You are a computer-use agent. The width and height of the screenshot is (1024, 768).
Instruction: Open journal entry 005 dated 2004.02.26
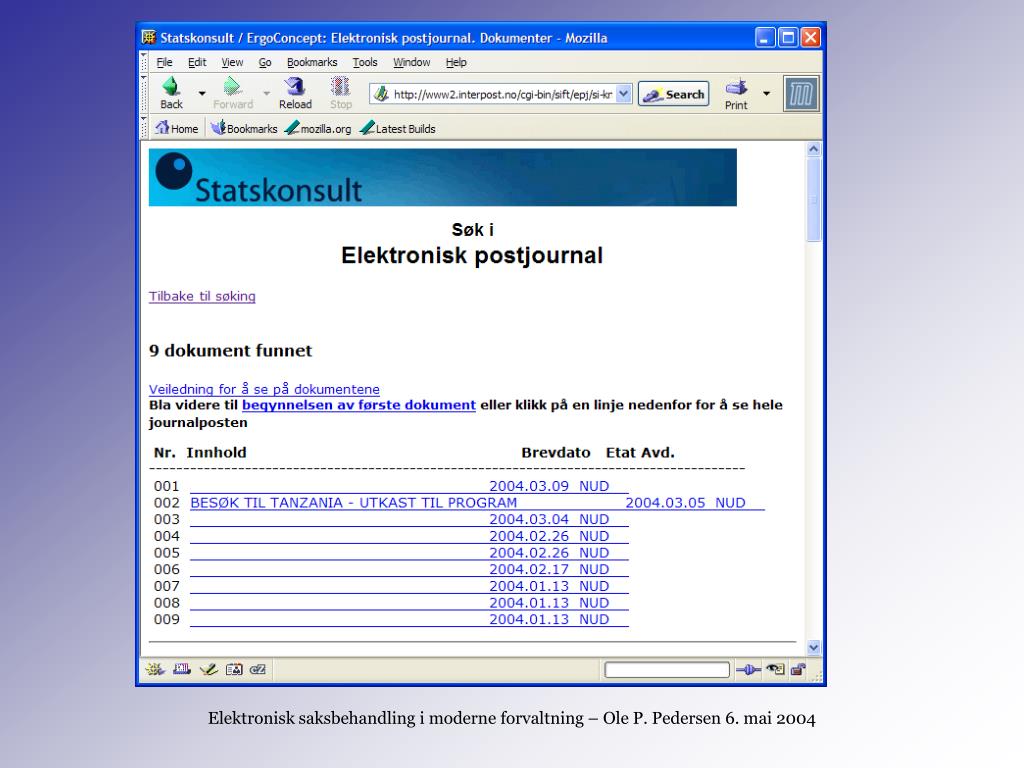point(409,552)
